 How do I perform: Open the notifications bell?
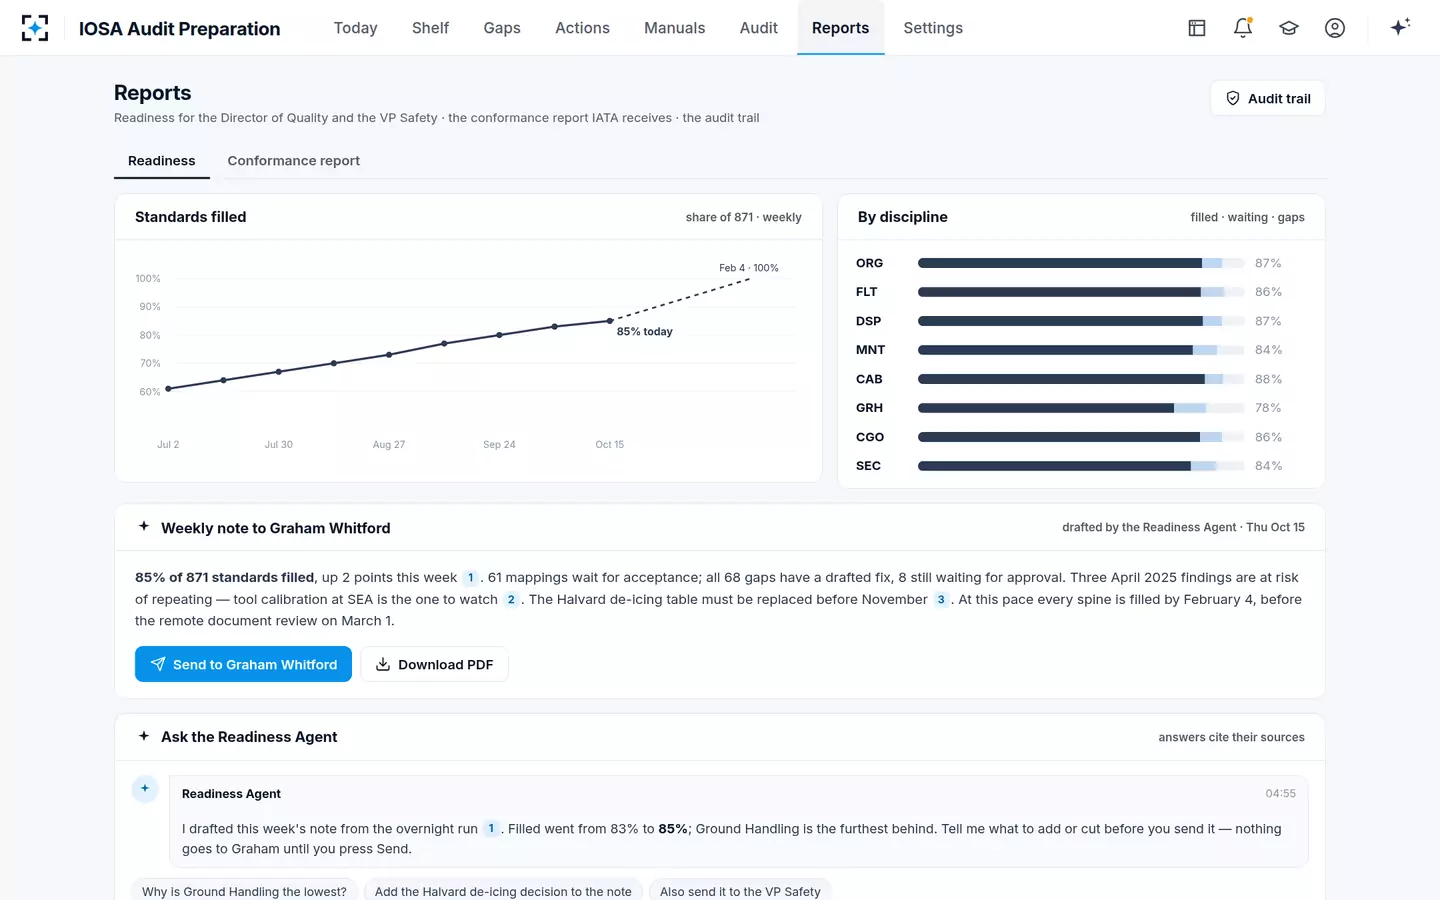pos(1243,28)
